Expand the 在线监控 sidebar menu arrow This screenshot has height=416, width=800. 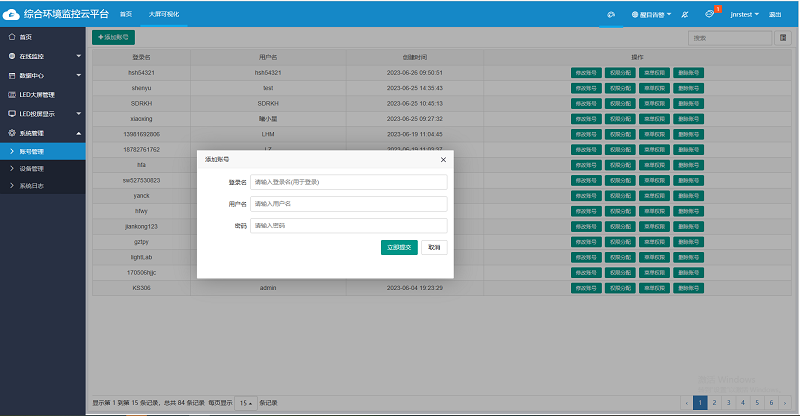pyautogui.click(x=78, y=56)
